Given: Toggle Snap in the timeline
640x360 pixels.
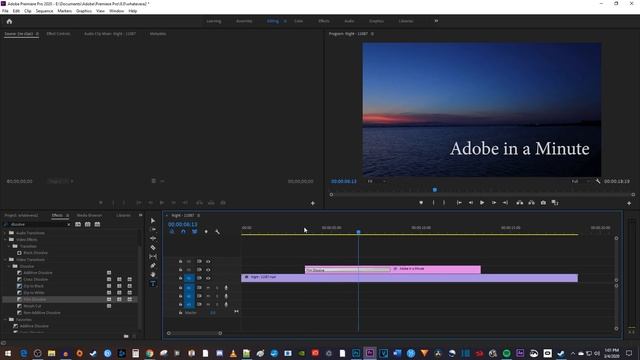Looking at the screenshot, I should (x=183, y=232).
